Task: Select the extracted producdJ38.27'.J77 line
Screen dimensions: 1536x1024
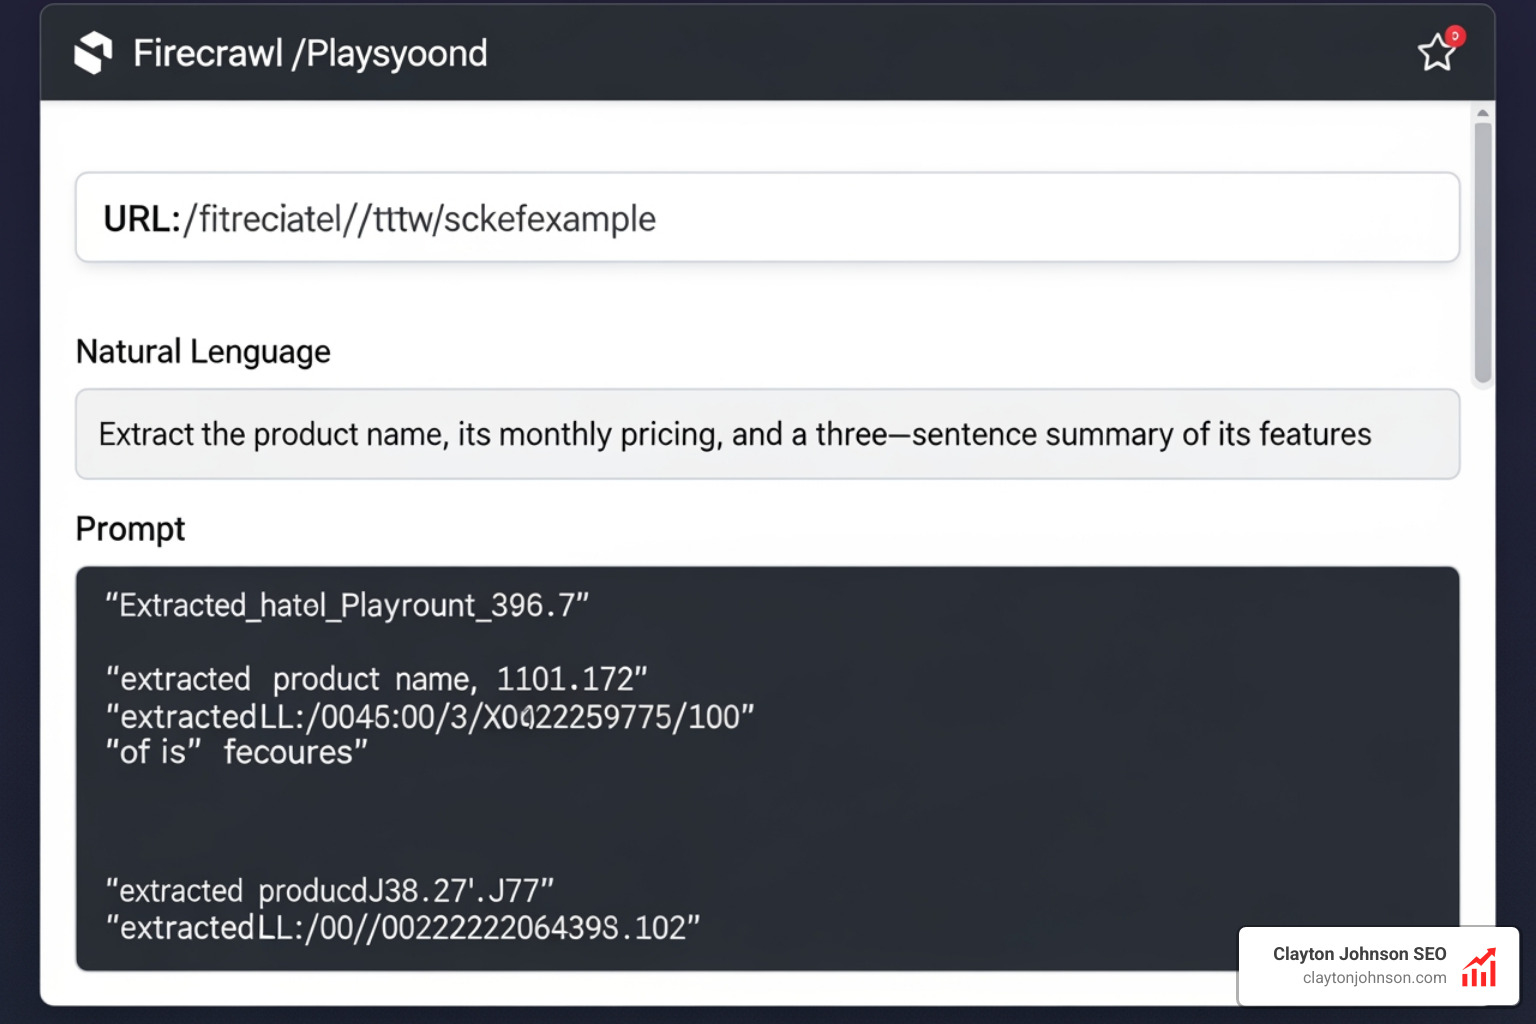Action: [330, 890]
